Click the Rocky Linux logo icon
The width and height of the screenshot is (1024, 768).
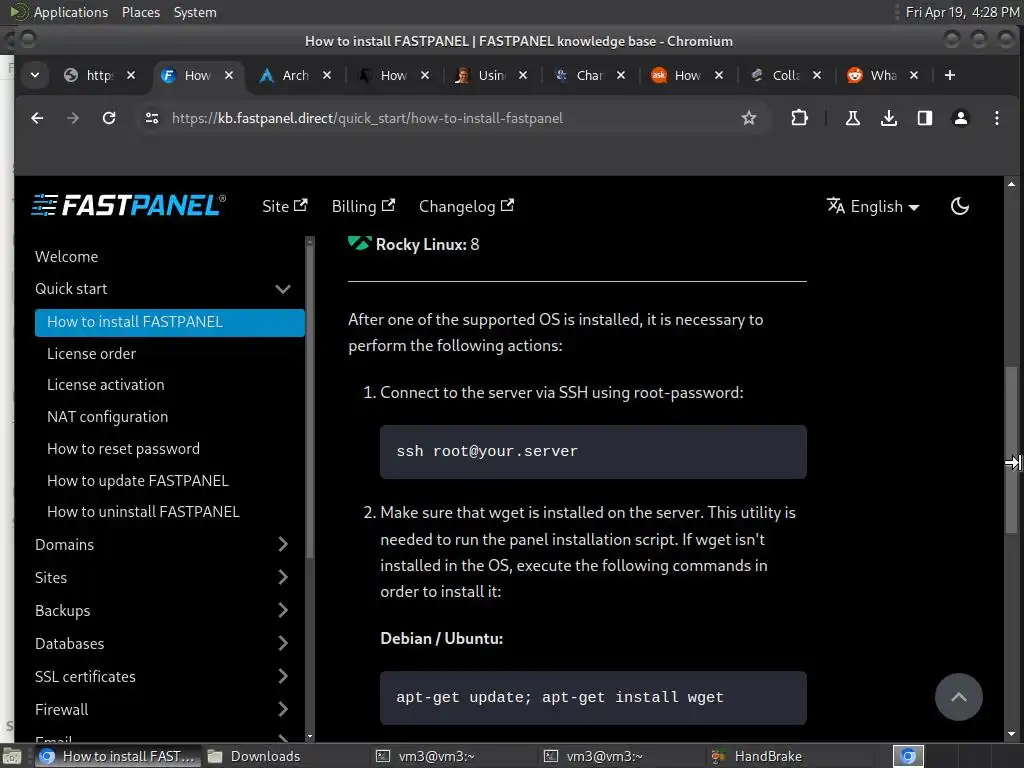(359, 244)
